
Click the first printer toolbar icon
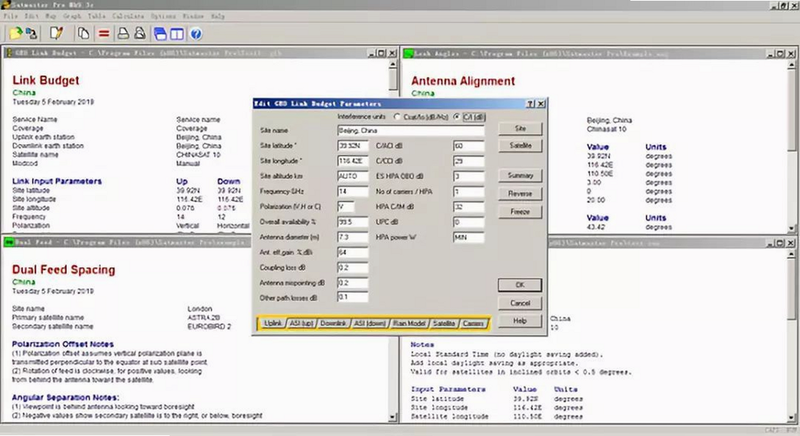pyautogui.click(x=123, y=34)
